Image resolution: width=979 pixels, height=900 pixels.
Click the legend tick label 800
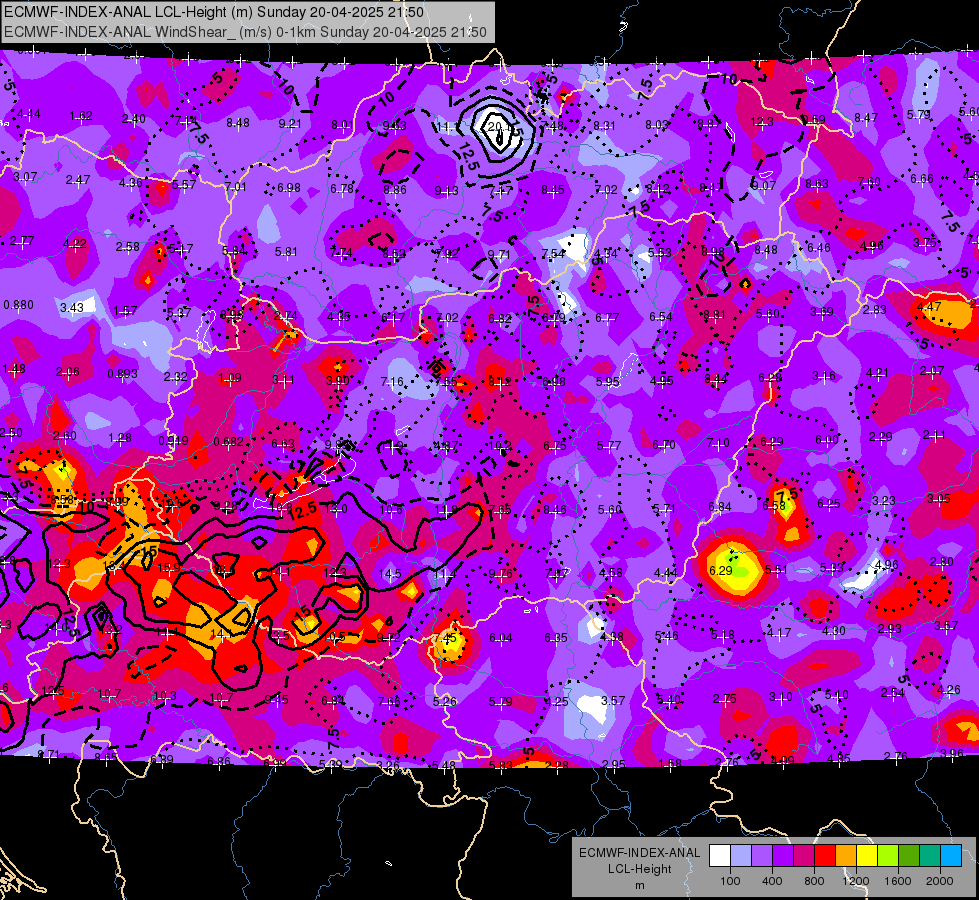point(814,881)
